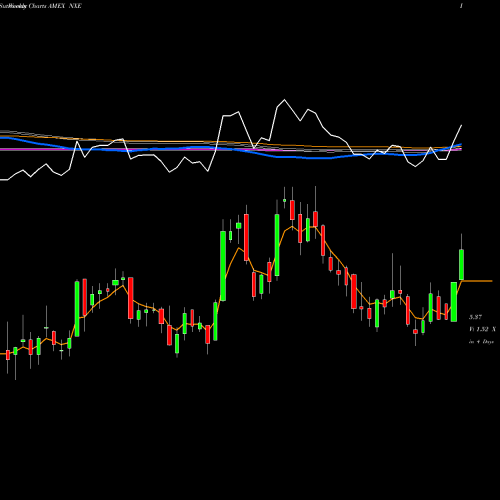The height and width of the screenshot is (500, 500).
Task: Select the 3.37 price label
Action: (x=475, y=317)
